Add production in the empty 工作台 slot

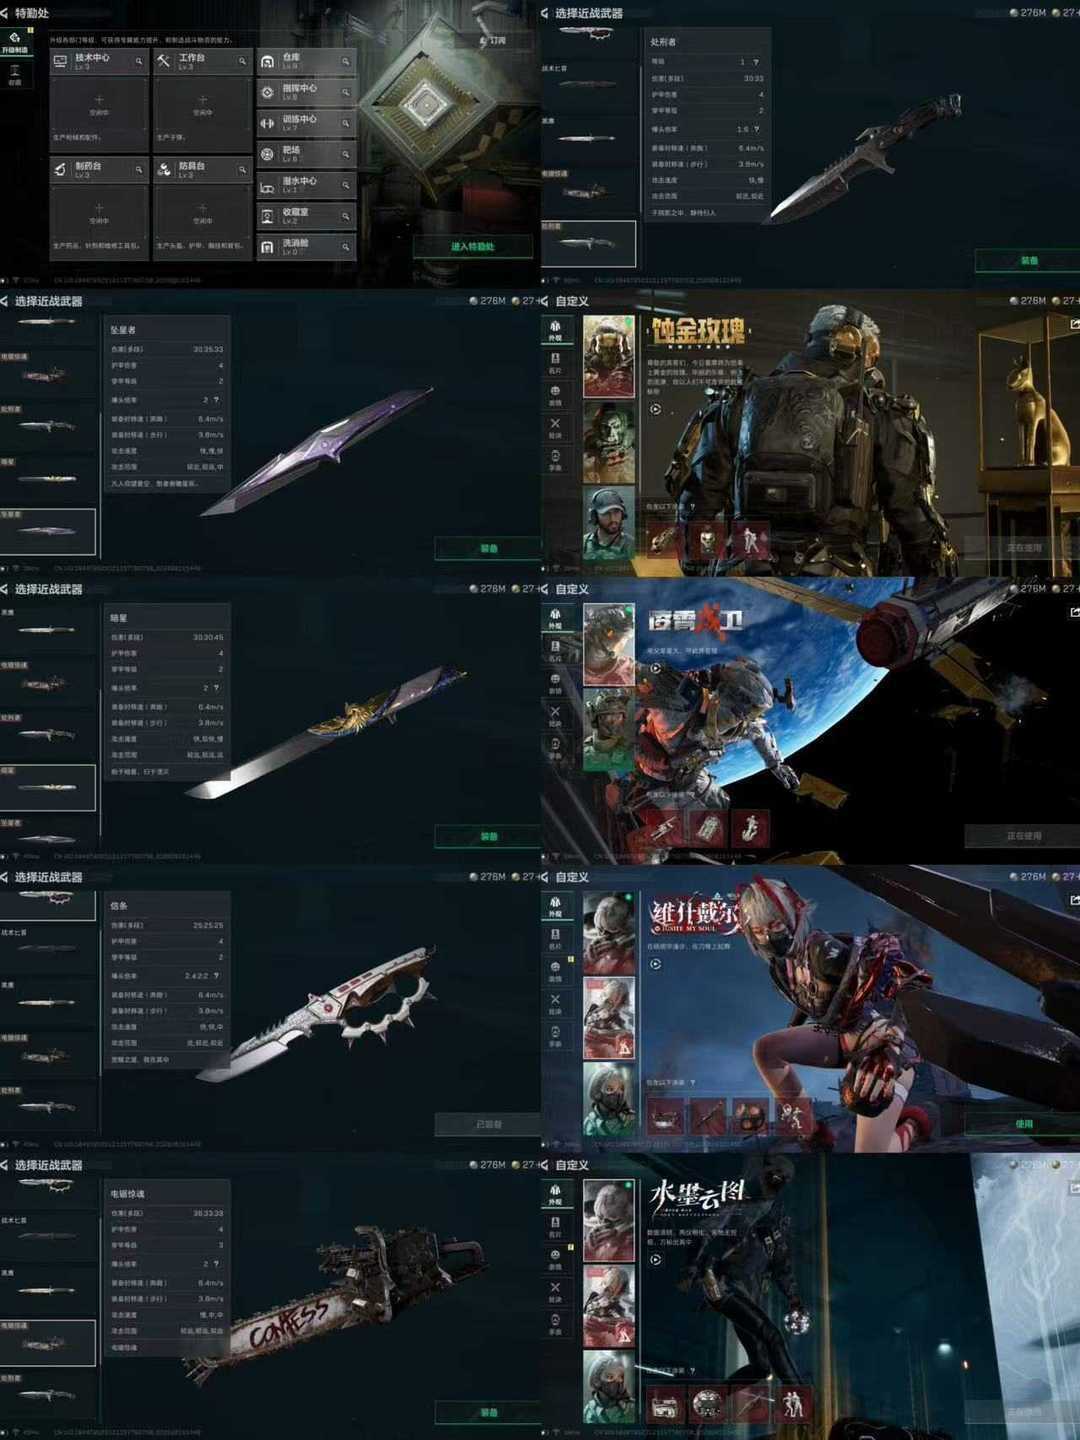202,103
